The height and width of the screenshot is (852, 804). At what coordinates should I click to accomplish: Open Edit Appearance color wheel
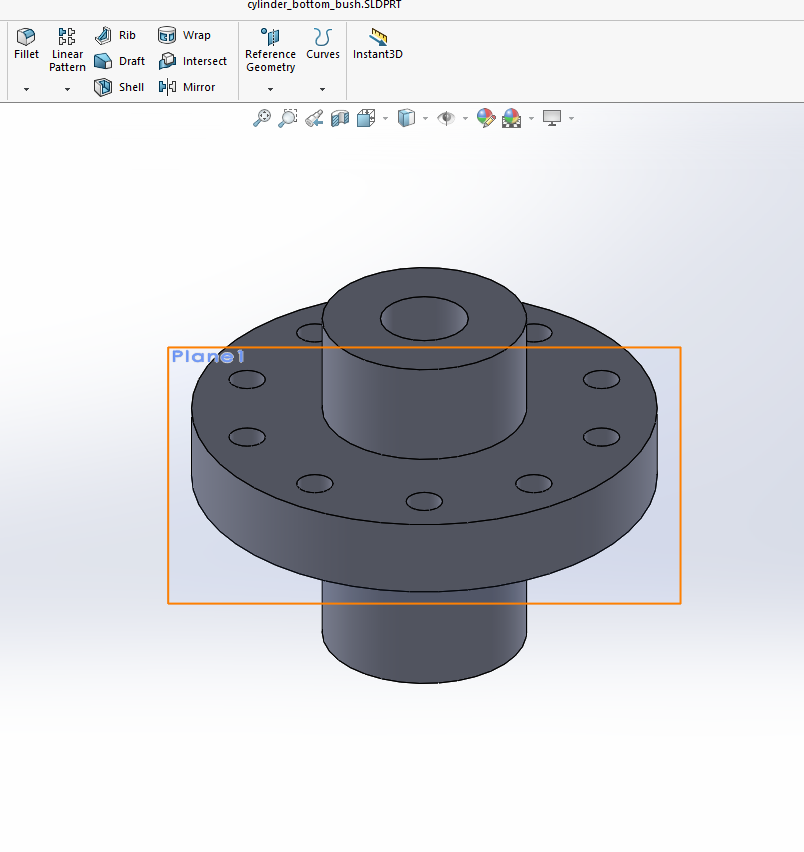(486, 118)
